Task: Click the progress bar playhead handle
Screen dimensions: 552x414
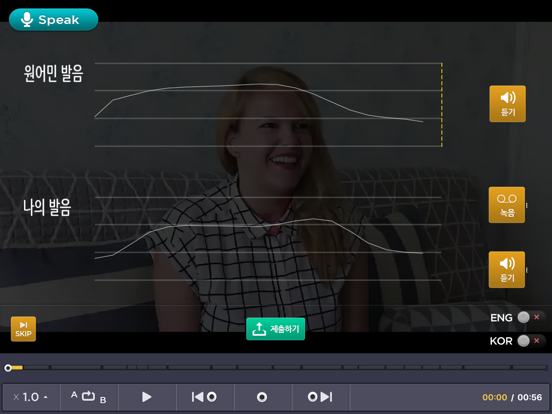Action: pos(8,368)
